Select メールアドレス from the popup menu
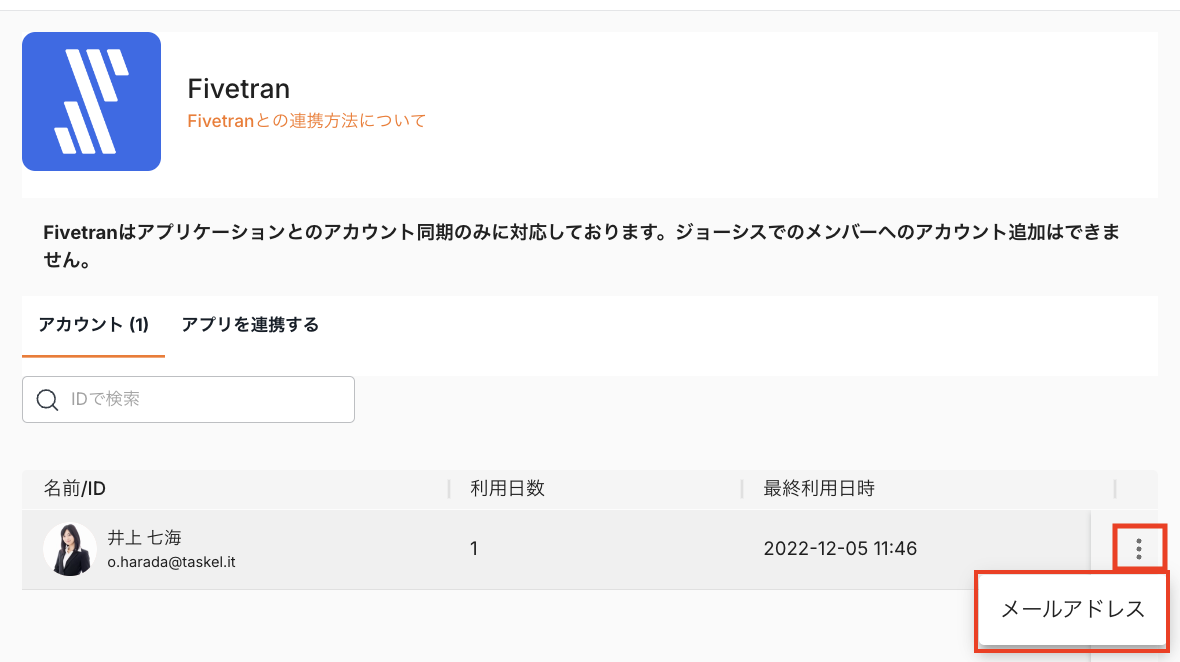 point(1072,610)
